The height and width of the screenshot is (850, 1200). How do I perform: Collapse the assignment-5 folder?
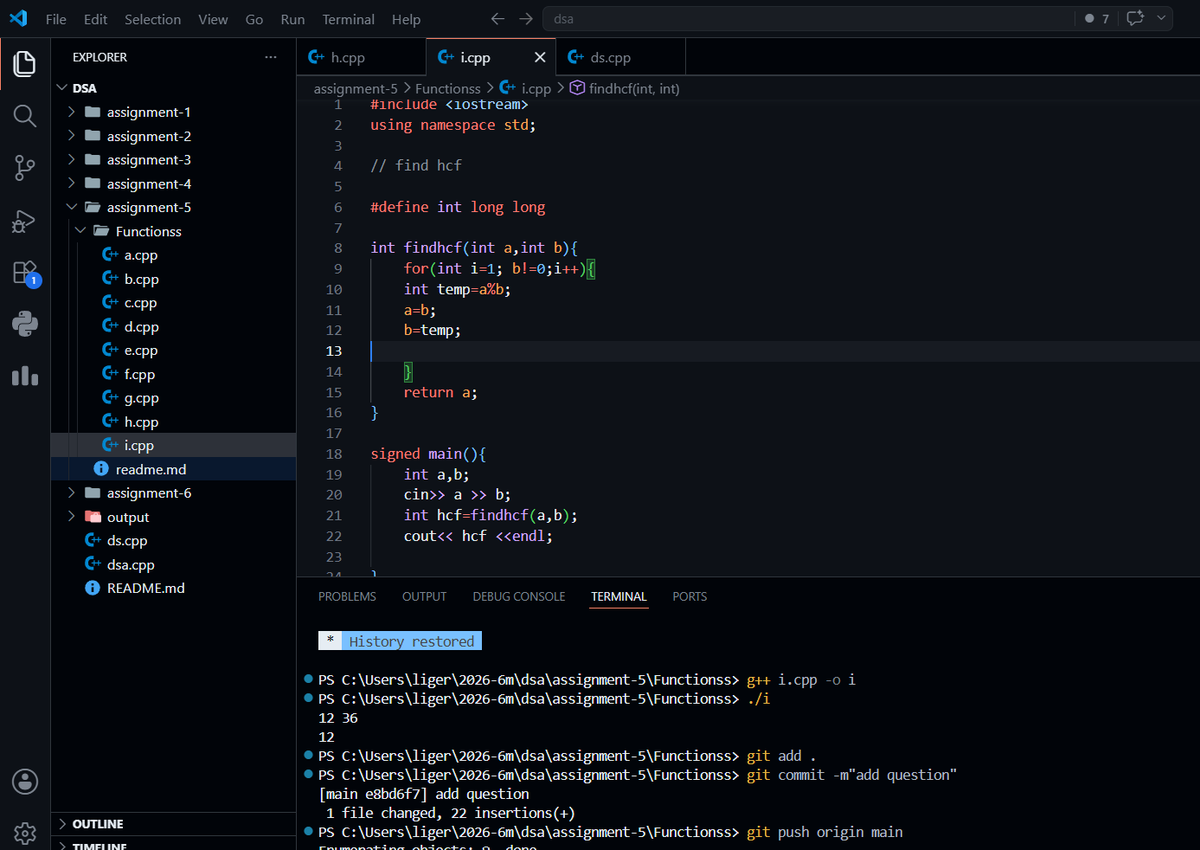click(173, 207)
